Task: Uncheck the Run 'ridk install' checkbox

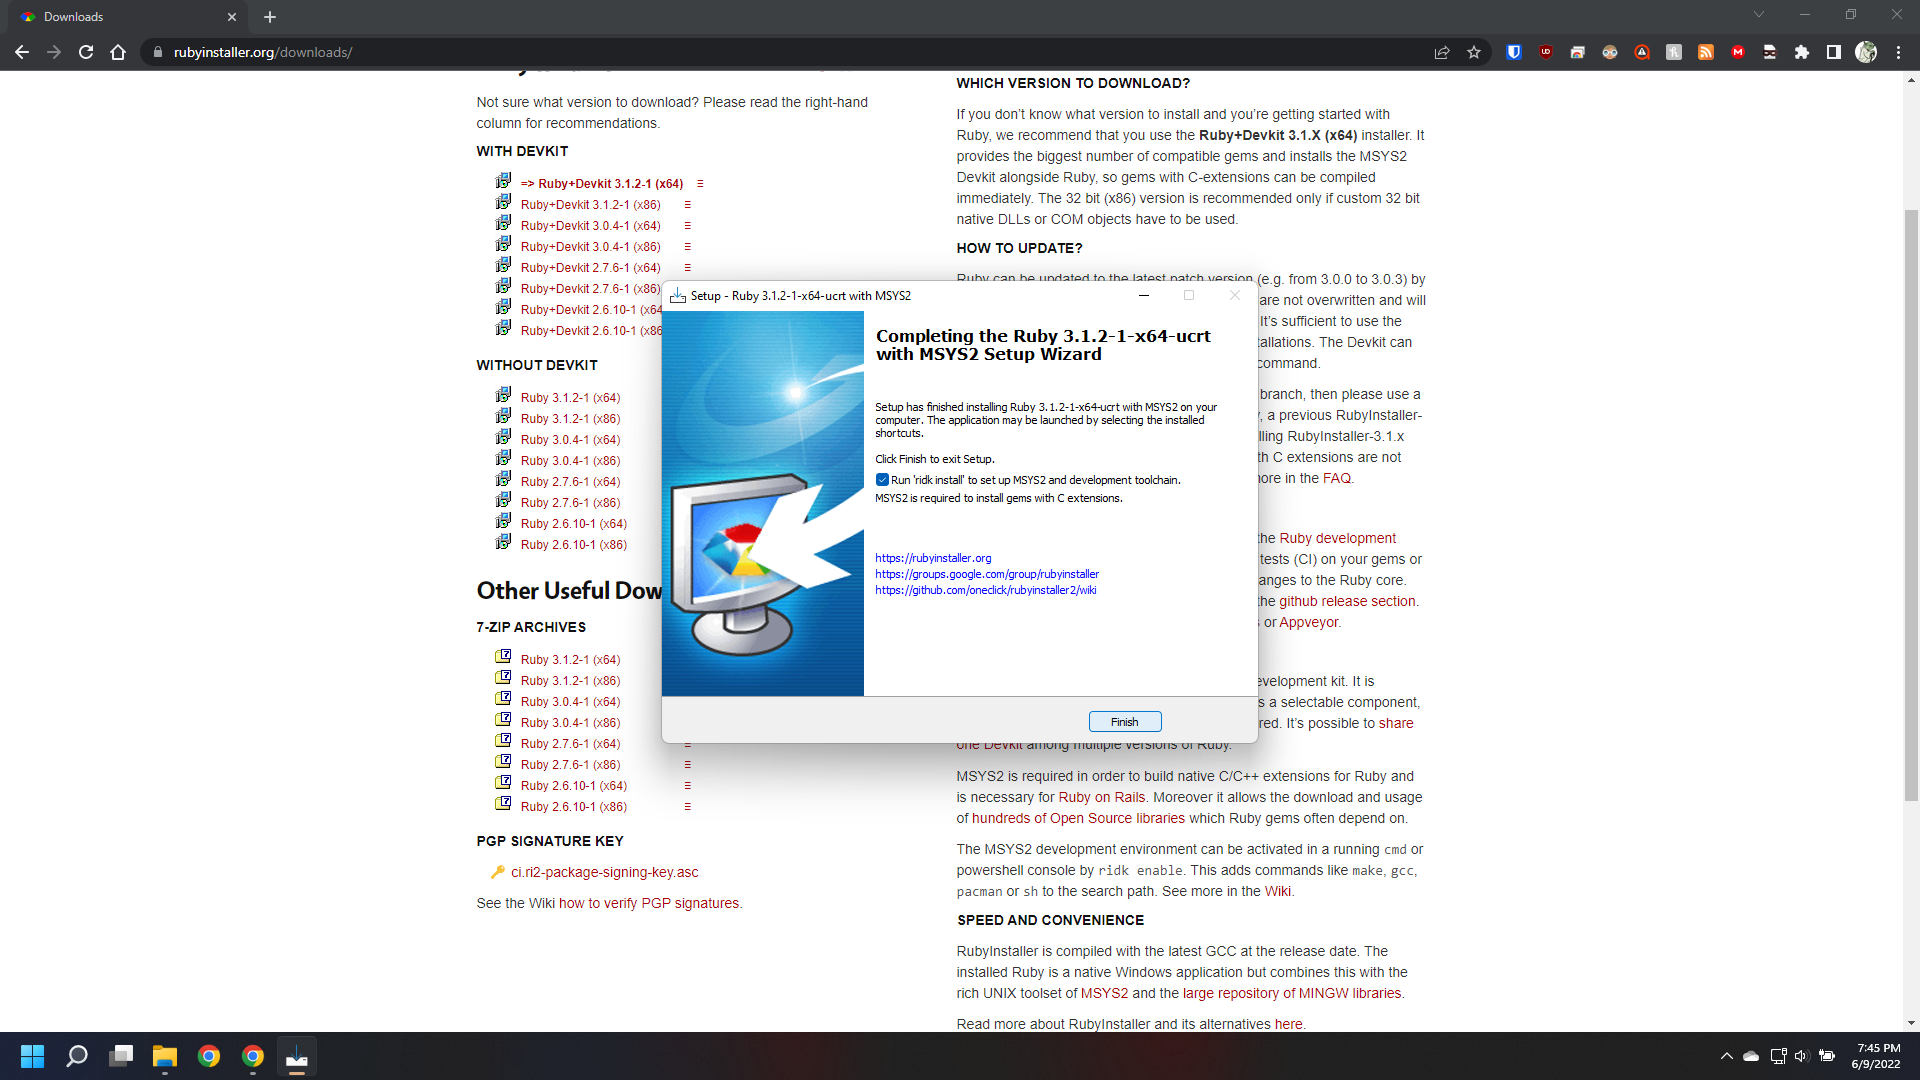Action: click(x=882, y=480)
